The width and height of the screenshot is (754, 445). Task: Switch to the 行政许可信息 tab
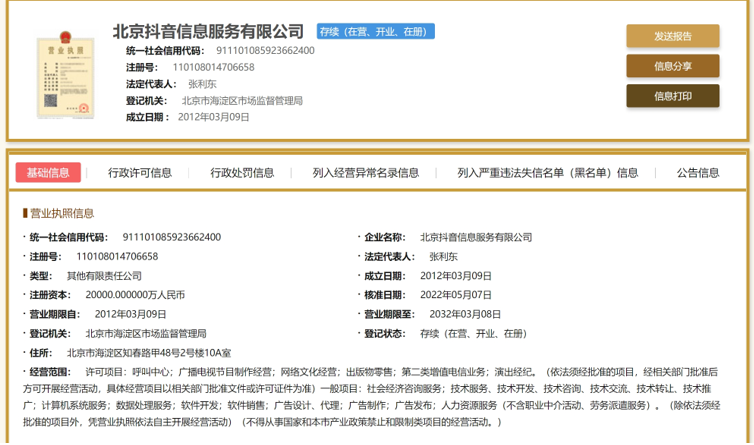click(140, 173)
